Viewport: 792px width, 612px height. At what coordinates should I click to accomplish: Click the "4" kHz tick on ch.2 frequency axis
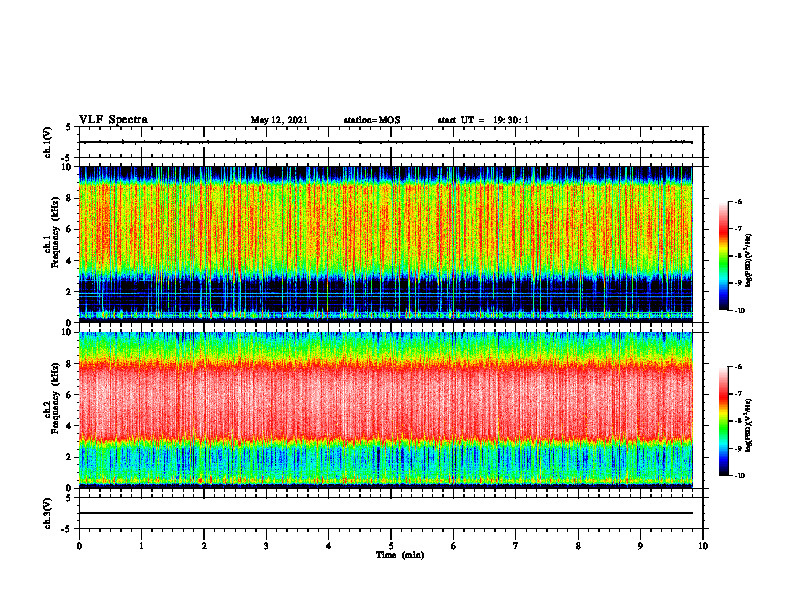click(70, 426)
